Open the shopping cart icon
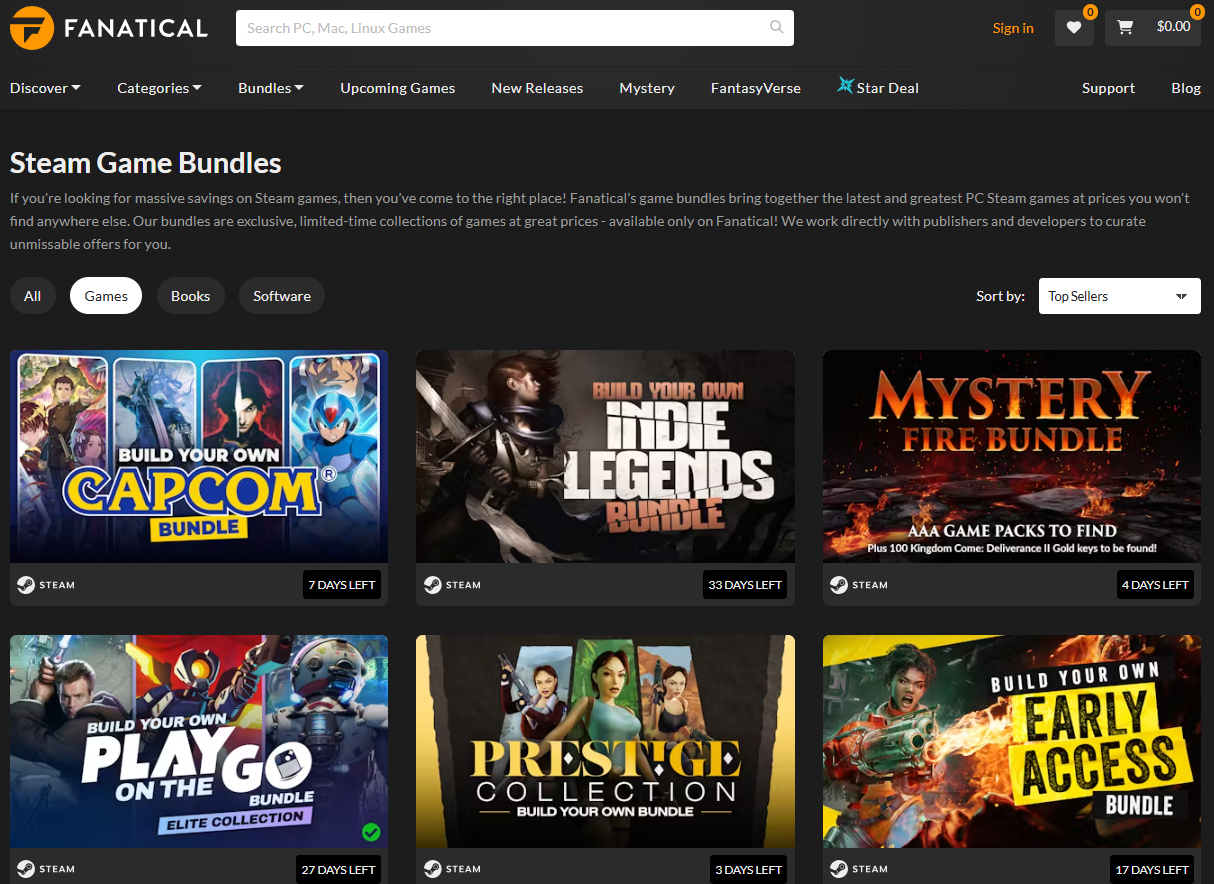Screen dimensions: 1214x884 click(1126, 28)
